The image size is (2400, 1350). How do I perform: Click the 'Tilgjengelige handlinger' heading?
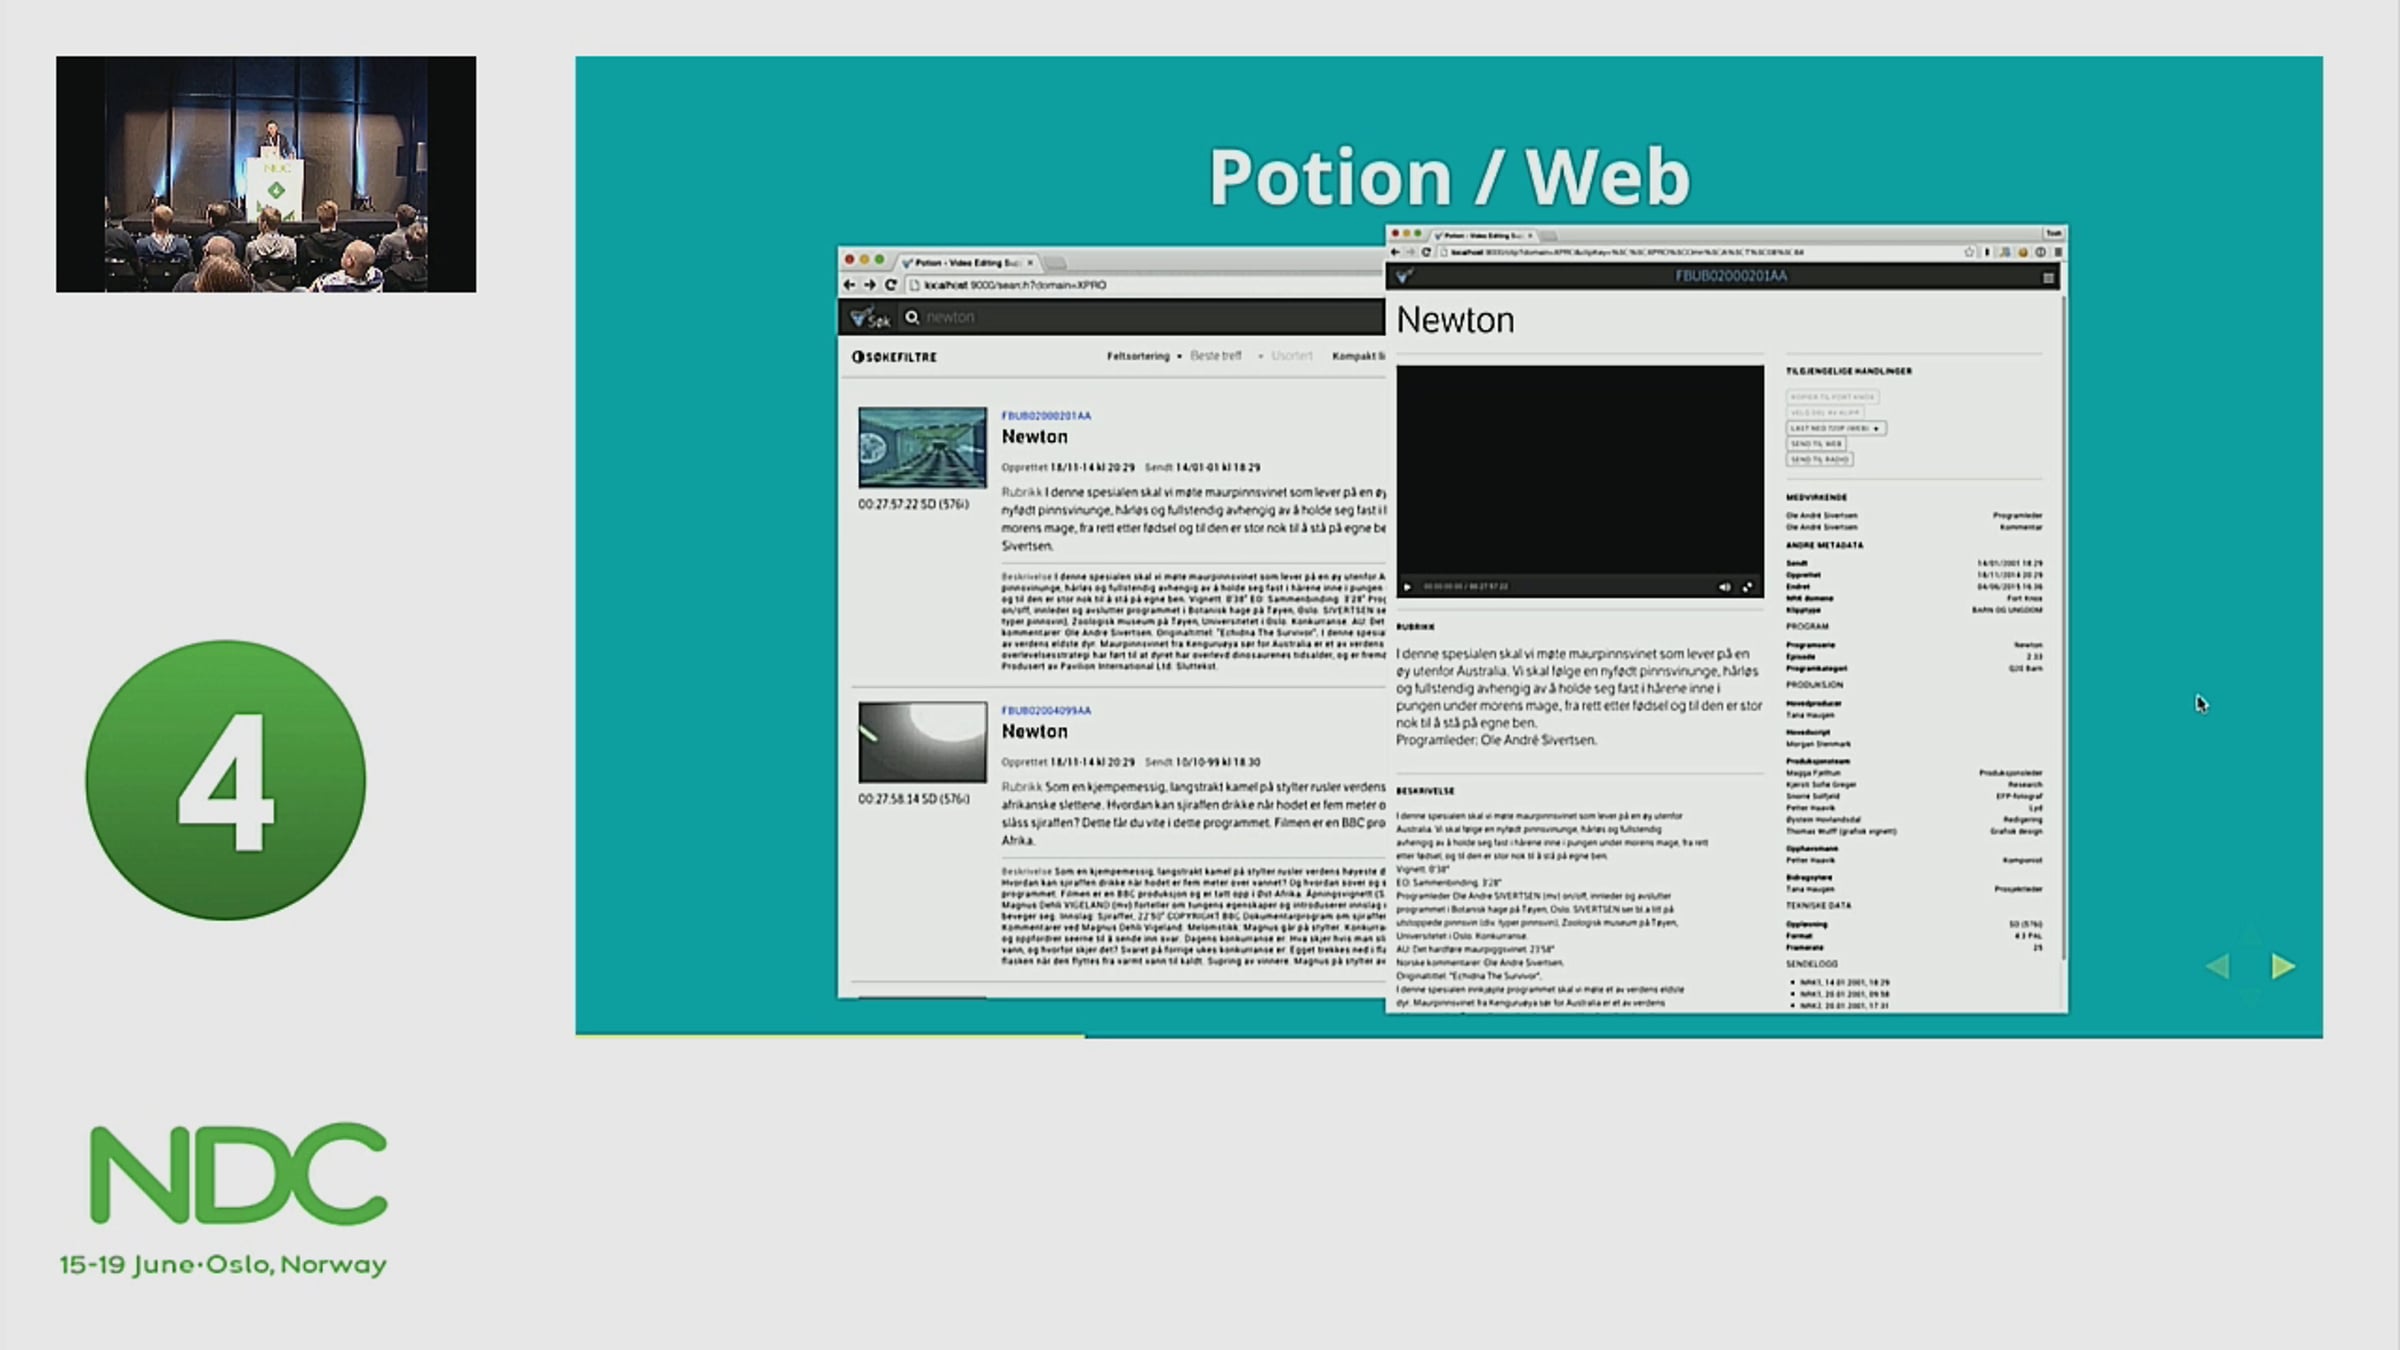pos(1849,371)
